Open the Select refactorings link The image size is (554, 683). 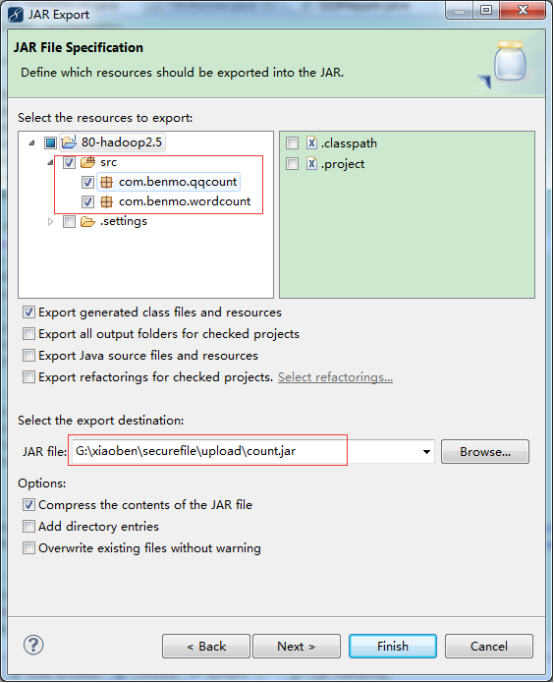(x=335, y=377)
